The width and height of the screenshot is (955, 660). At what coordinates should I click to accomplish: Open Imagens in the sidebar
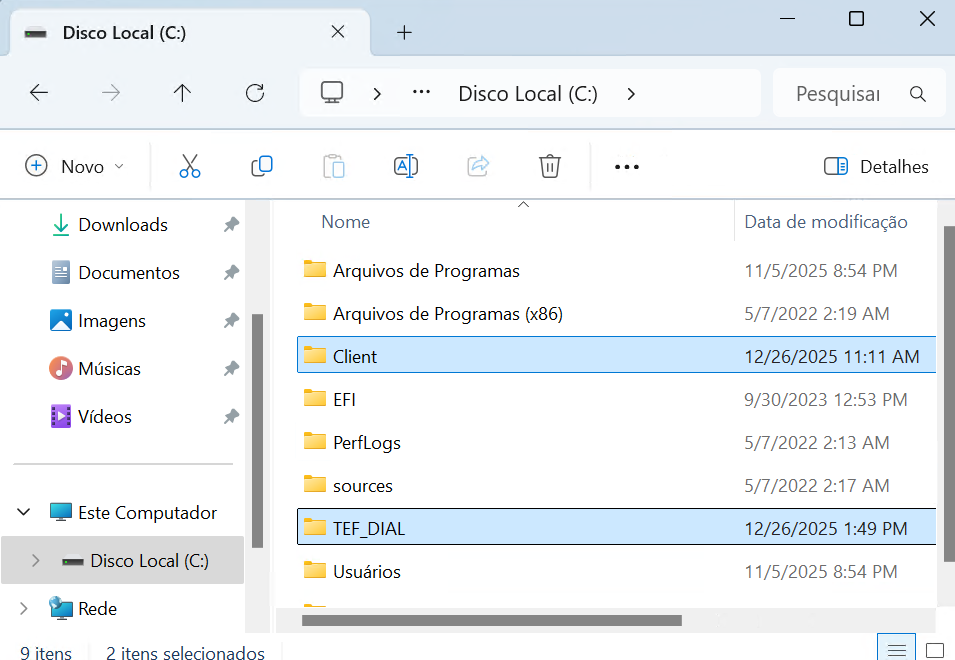point(112,320)
